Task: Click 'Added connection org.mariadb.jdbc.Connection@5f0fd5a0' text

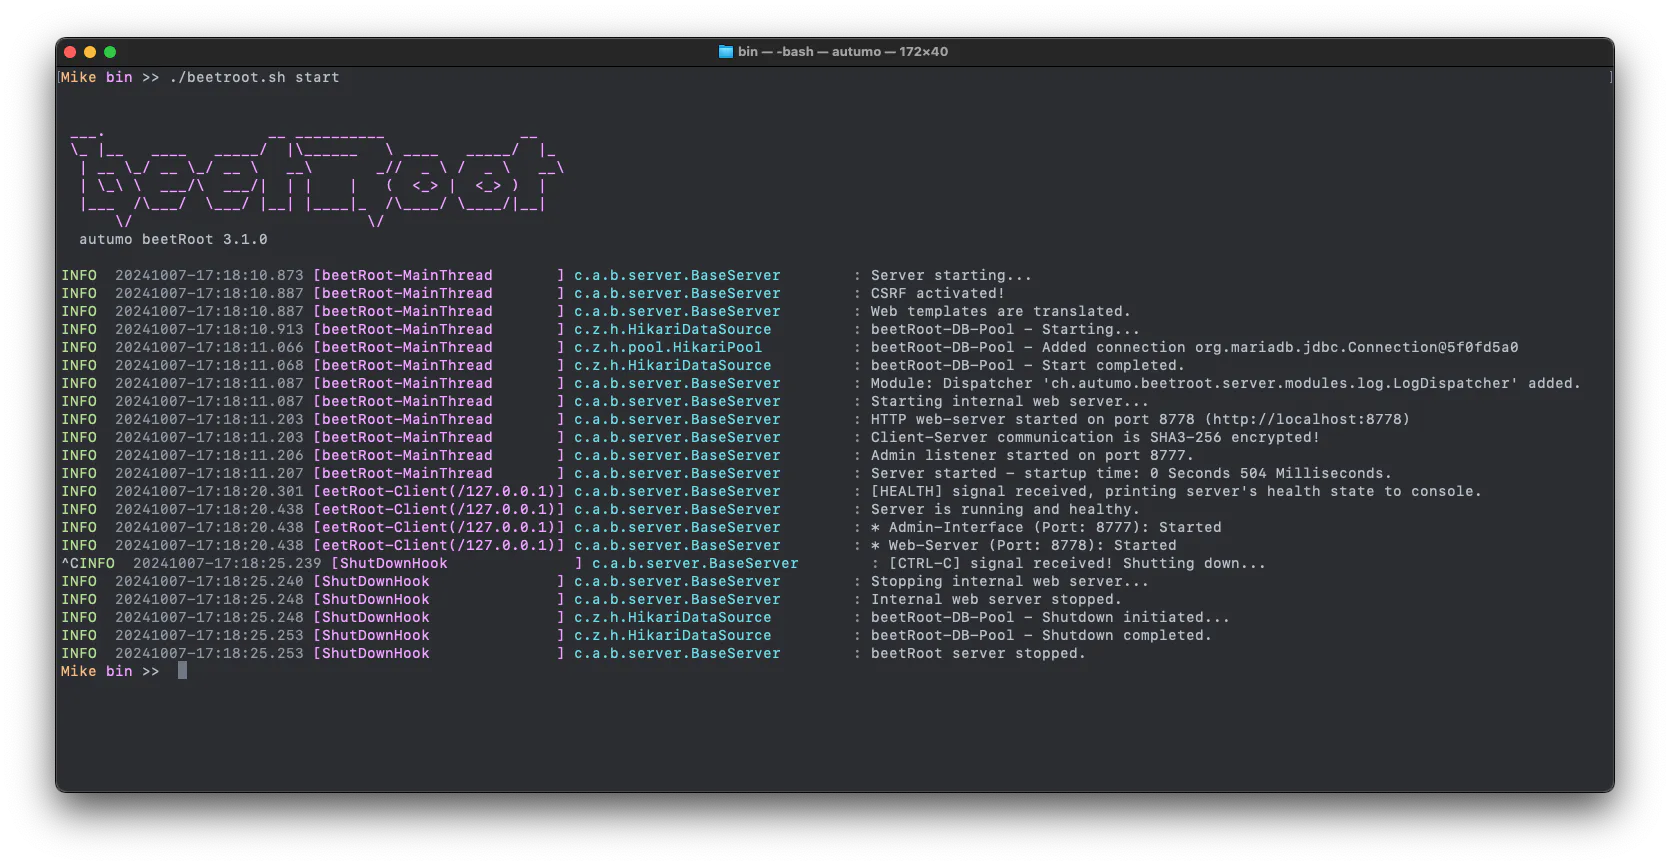Action: coord(1280,347)
